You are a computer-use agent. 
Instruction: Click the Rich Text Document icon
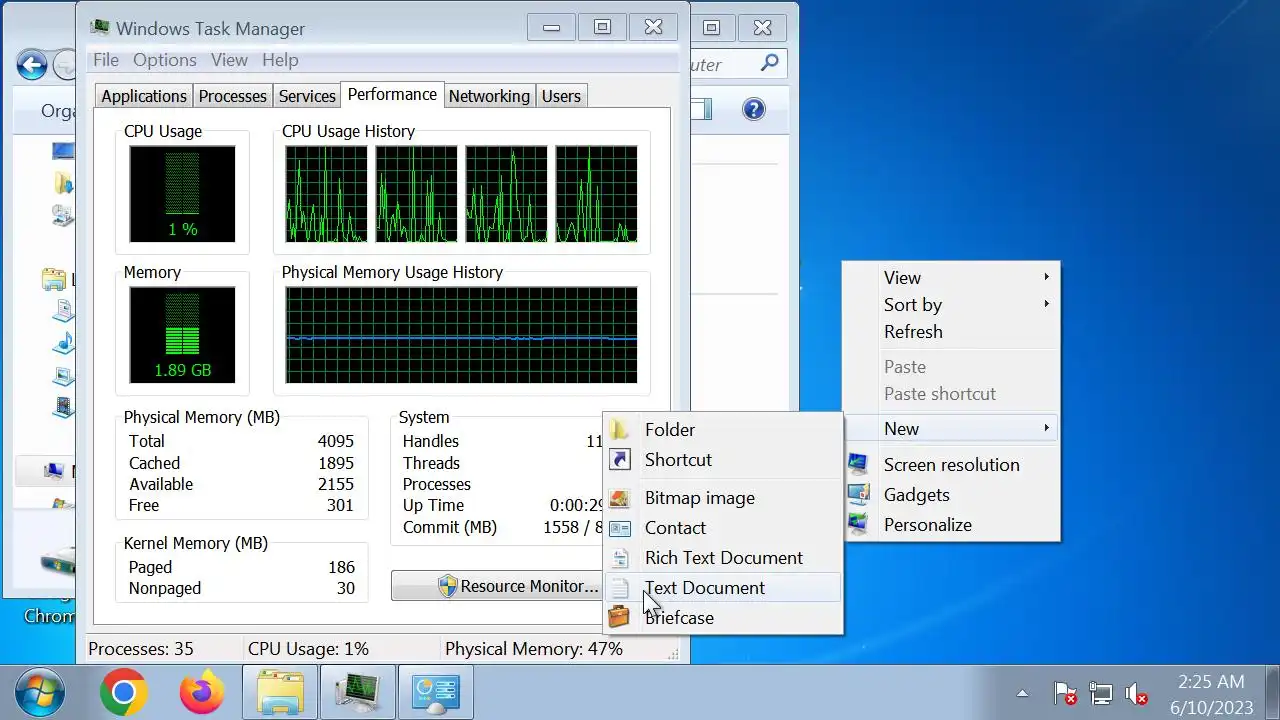coord(620,557)
